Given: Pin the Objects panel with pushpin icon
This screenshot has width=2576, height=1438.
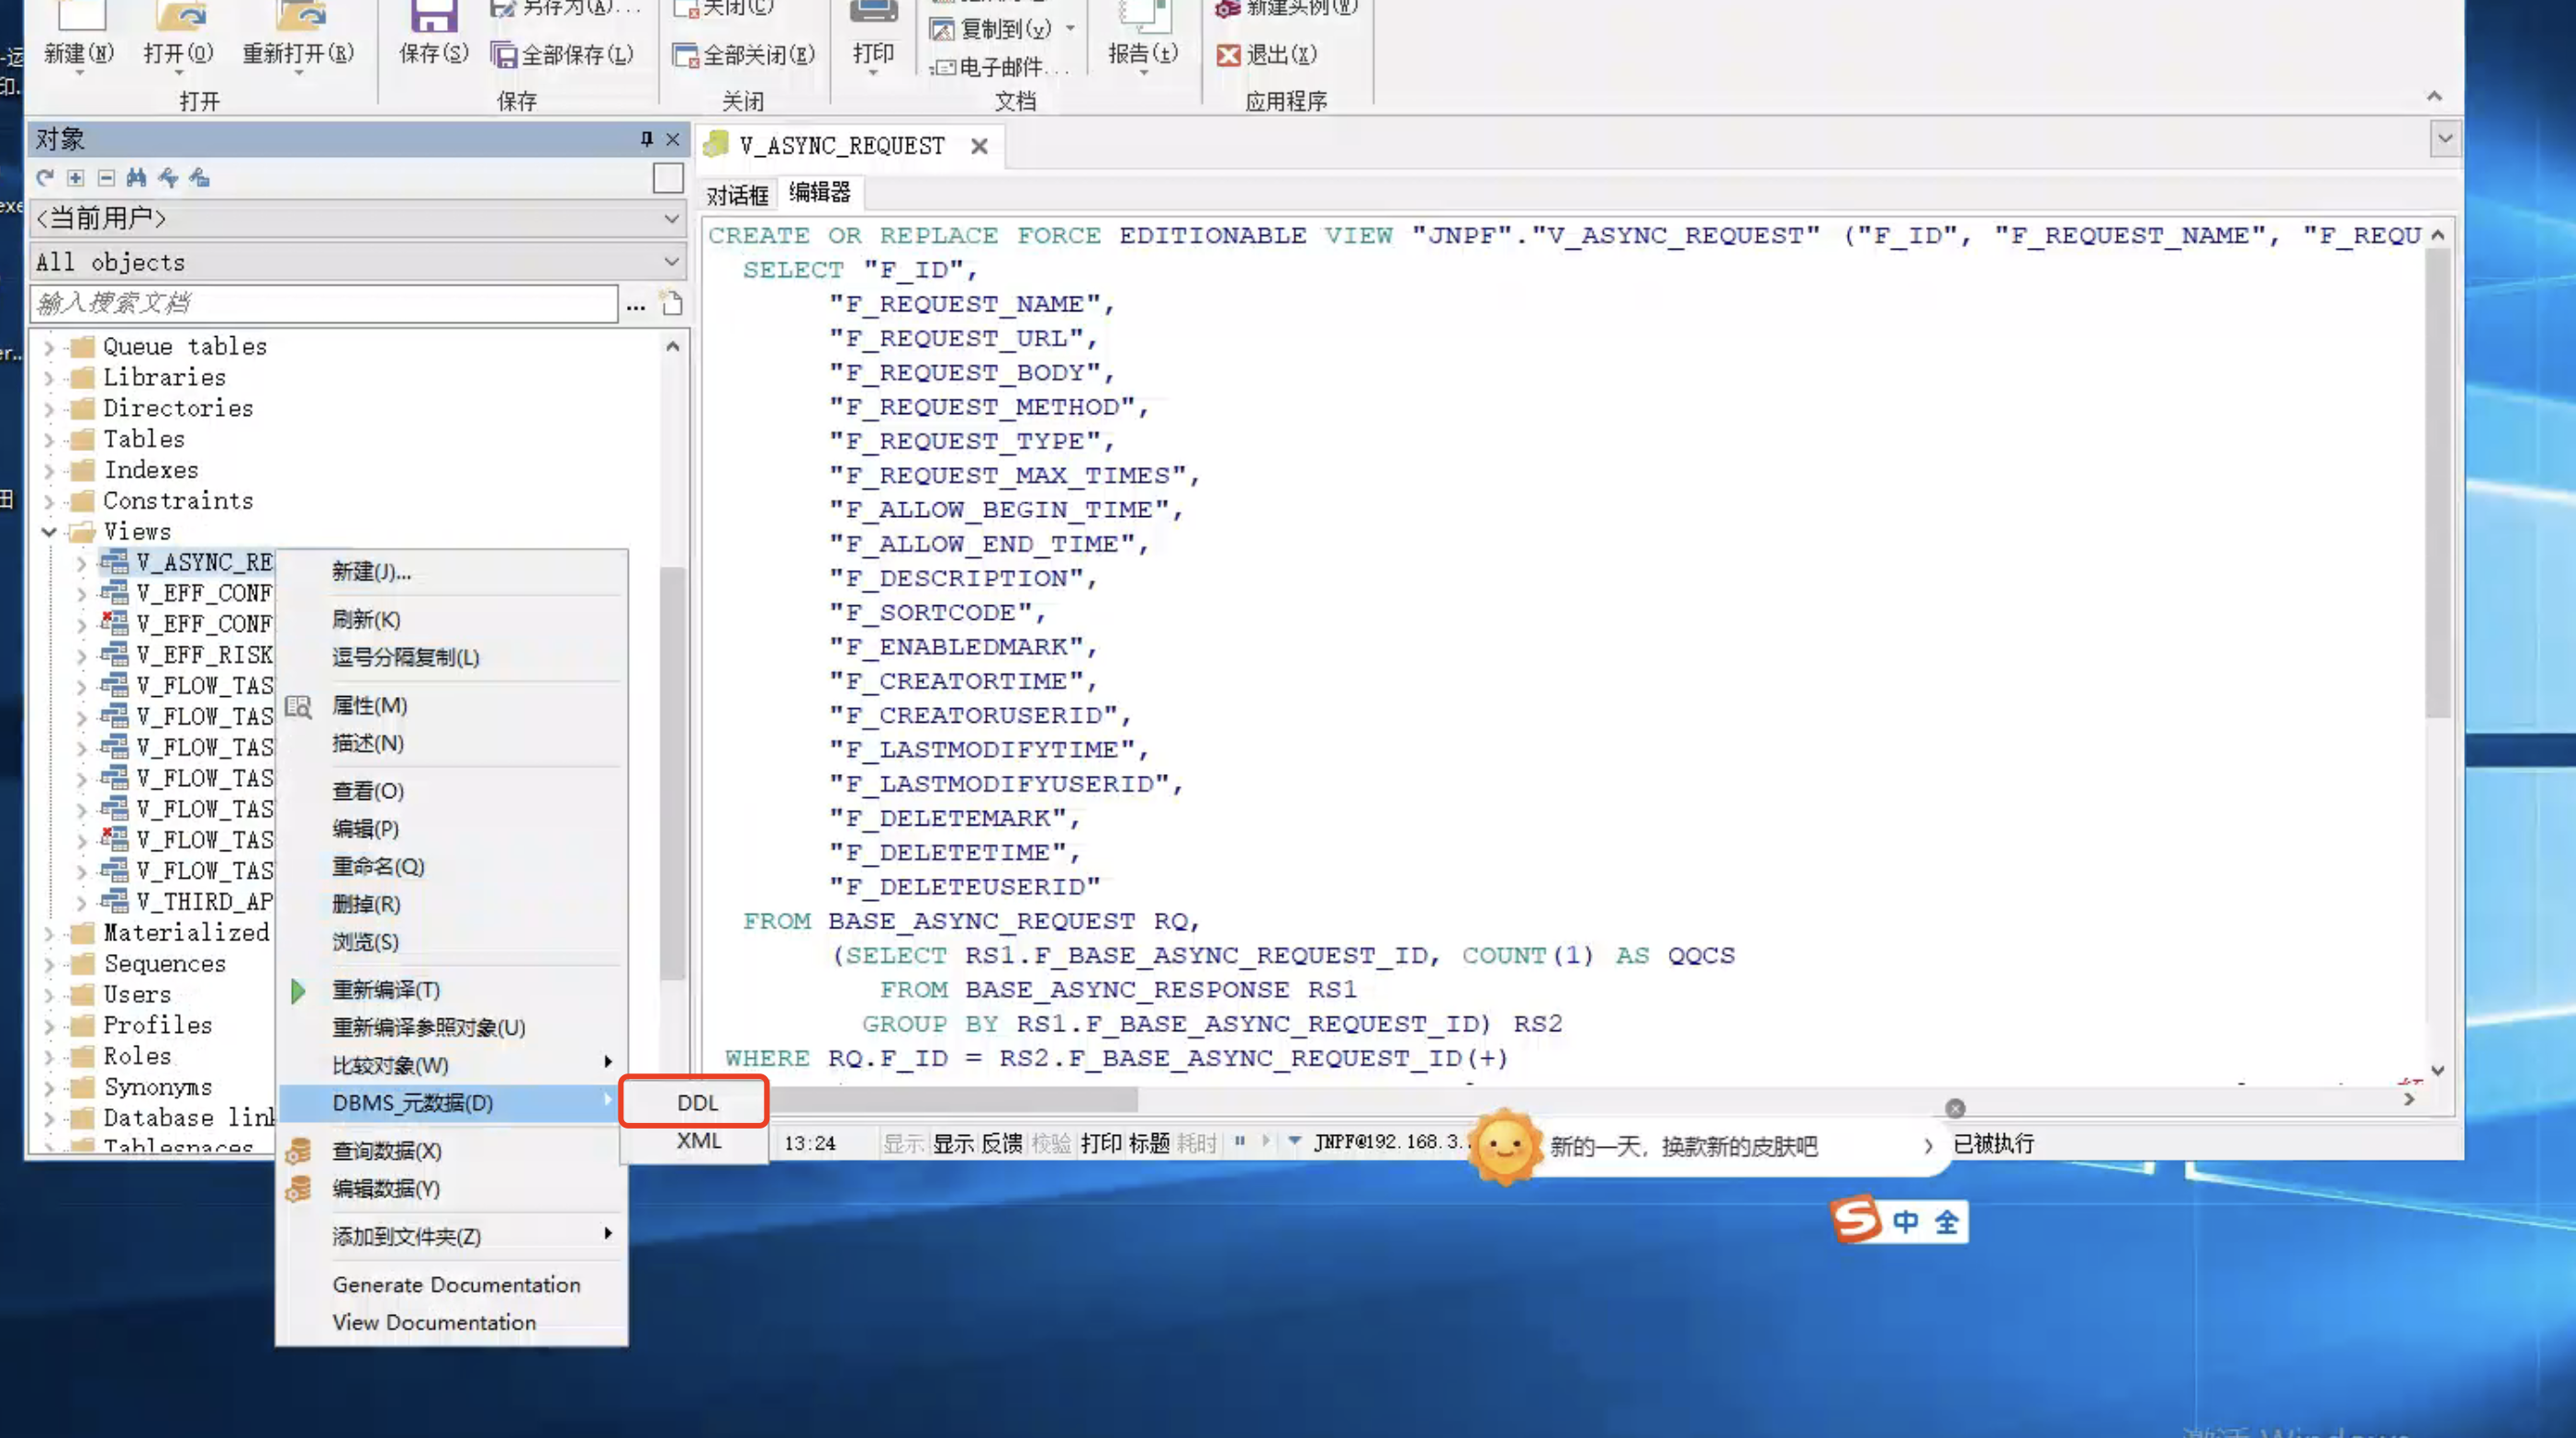Looking at the screenshot, I should point(646,139).
